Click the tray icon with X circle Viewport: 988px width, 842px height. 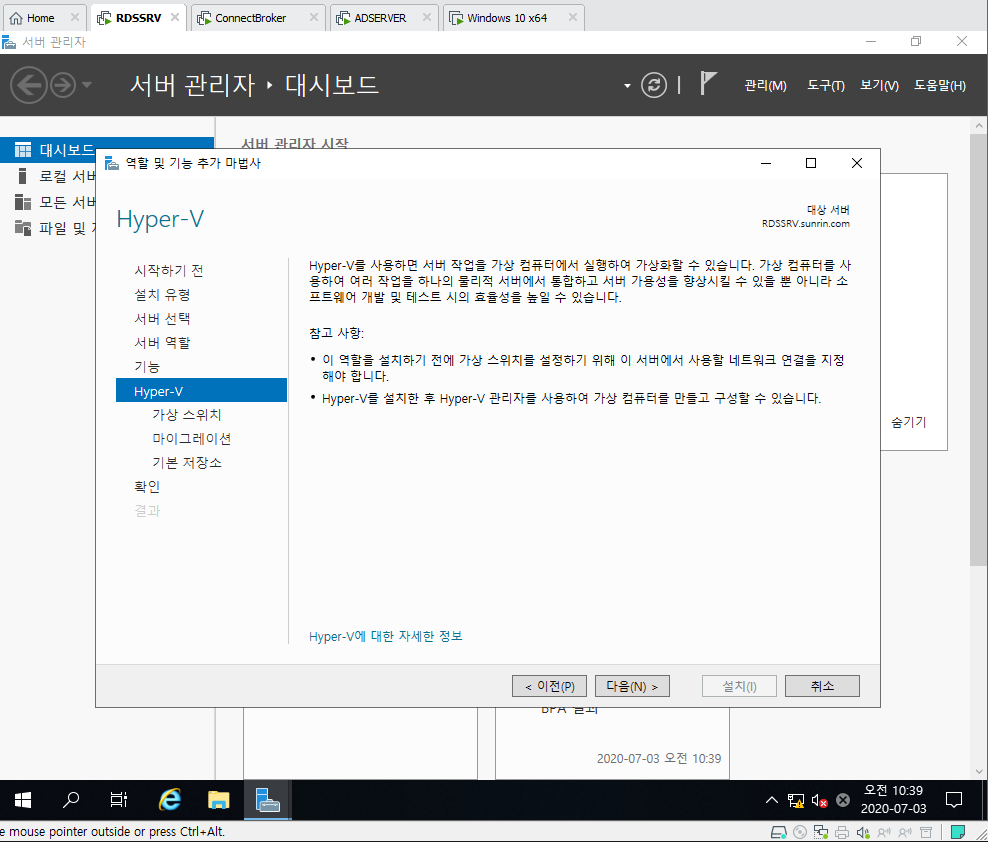point(843,800)
